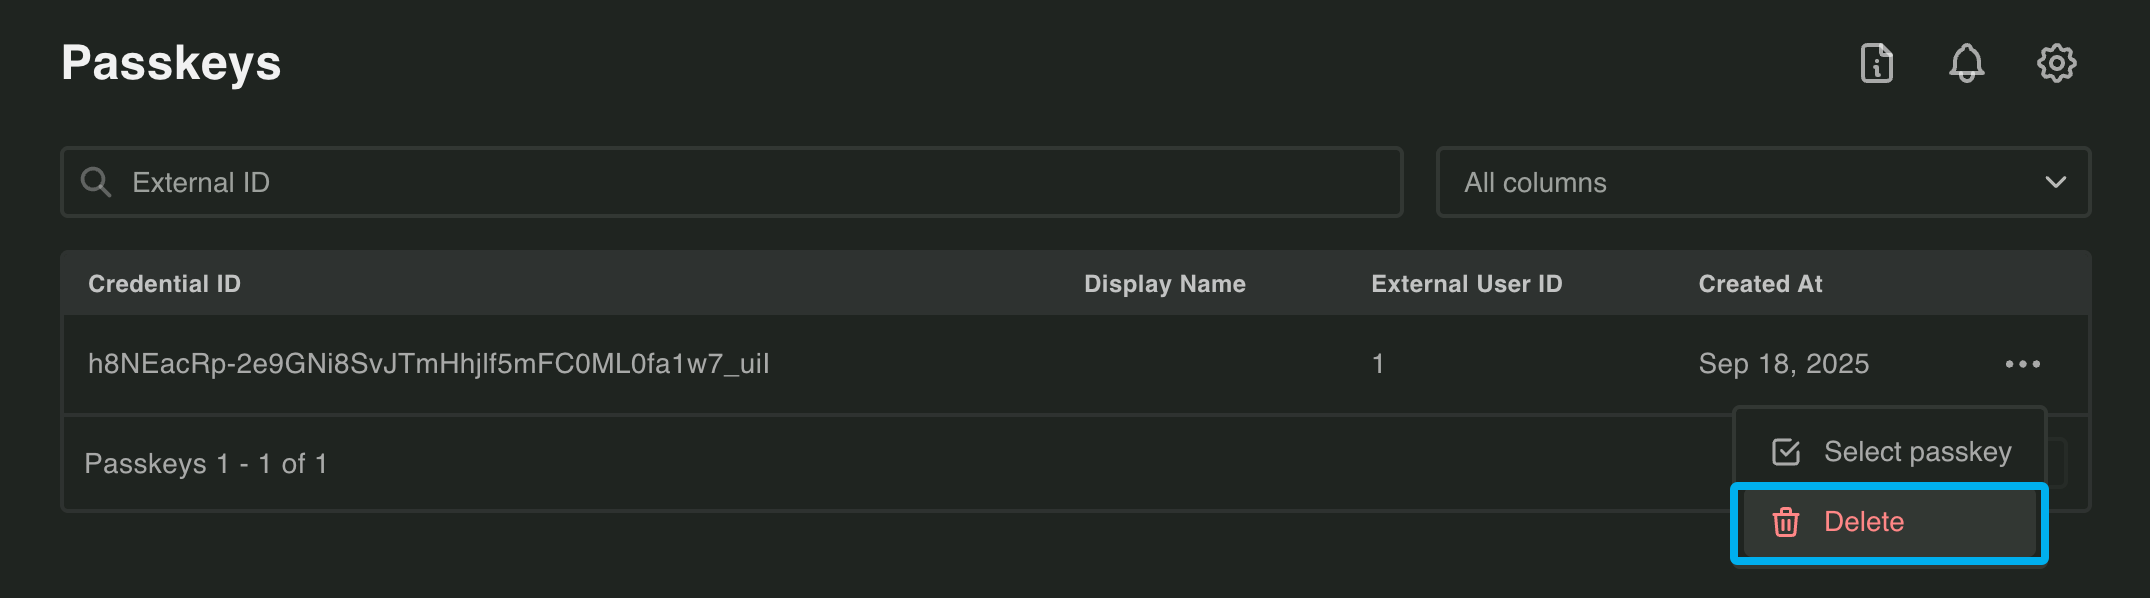Click the trash icon beside Delete
Screen dimensions: 2150x598
(1787, 522)
